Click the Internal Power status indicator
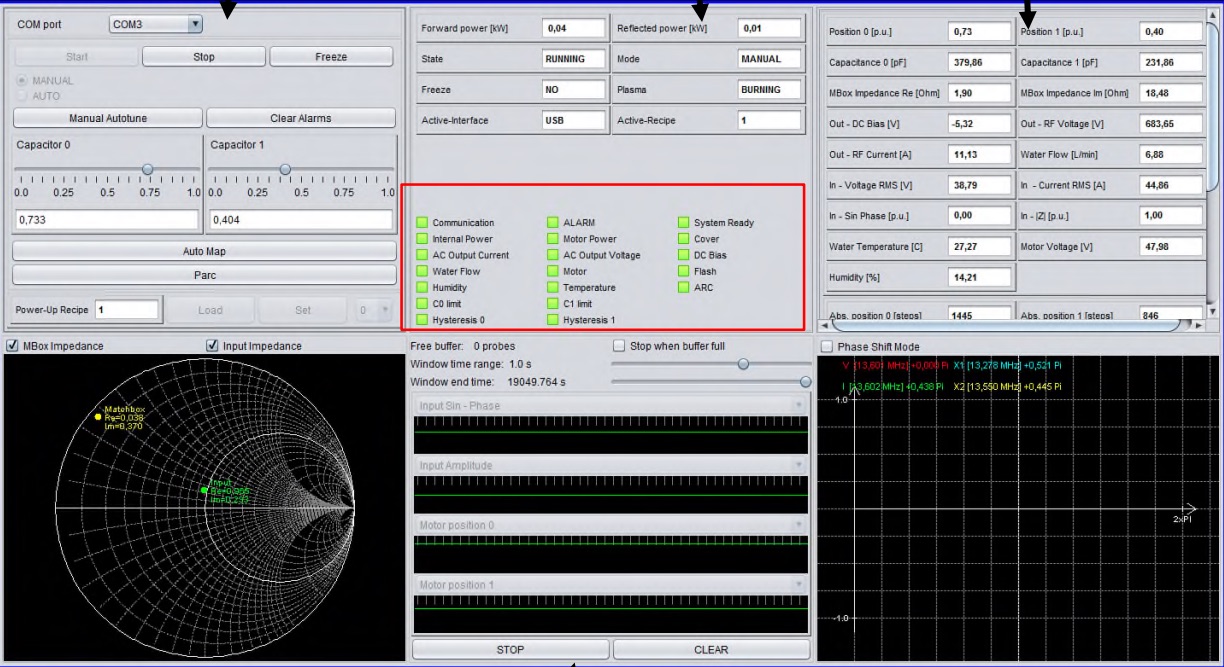The height and width of the screenshot is (667, 1224). [422, 239]
